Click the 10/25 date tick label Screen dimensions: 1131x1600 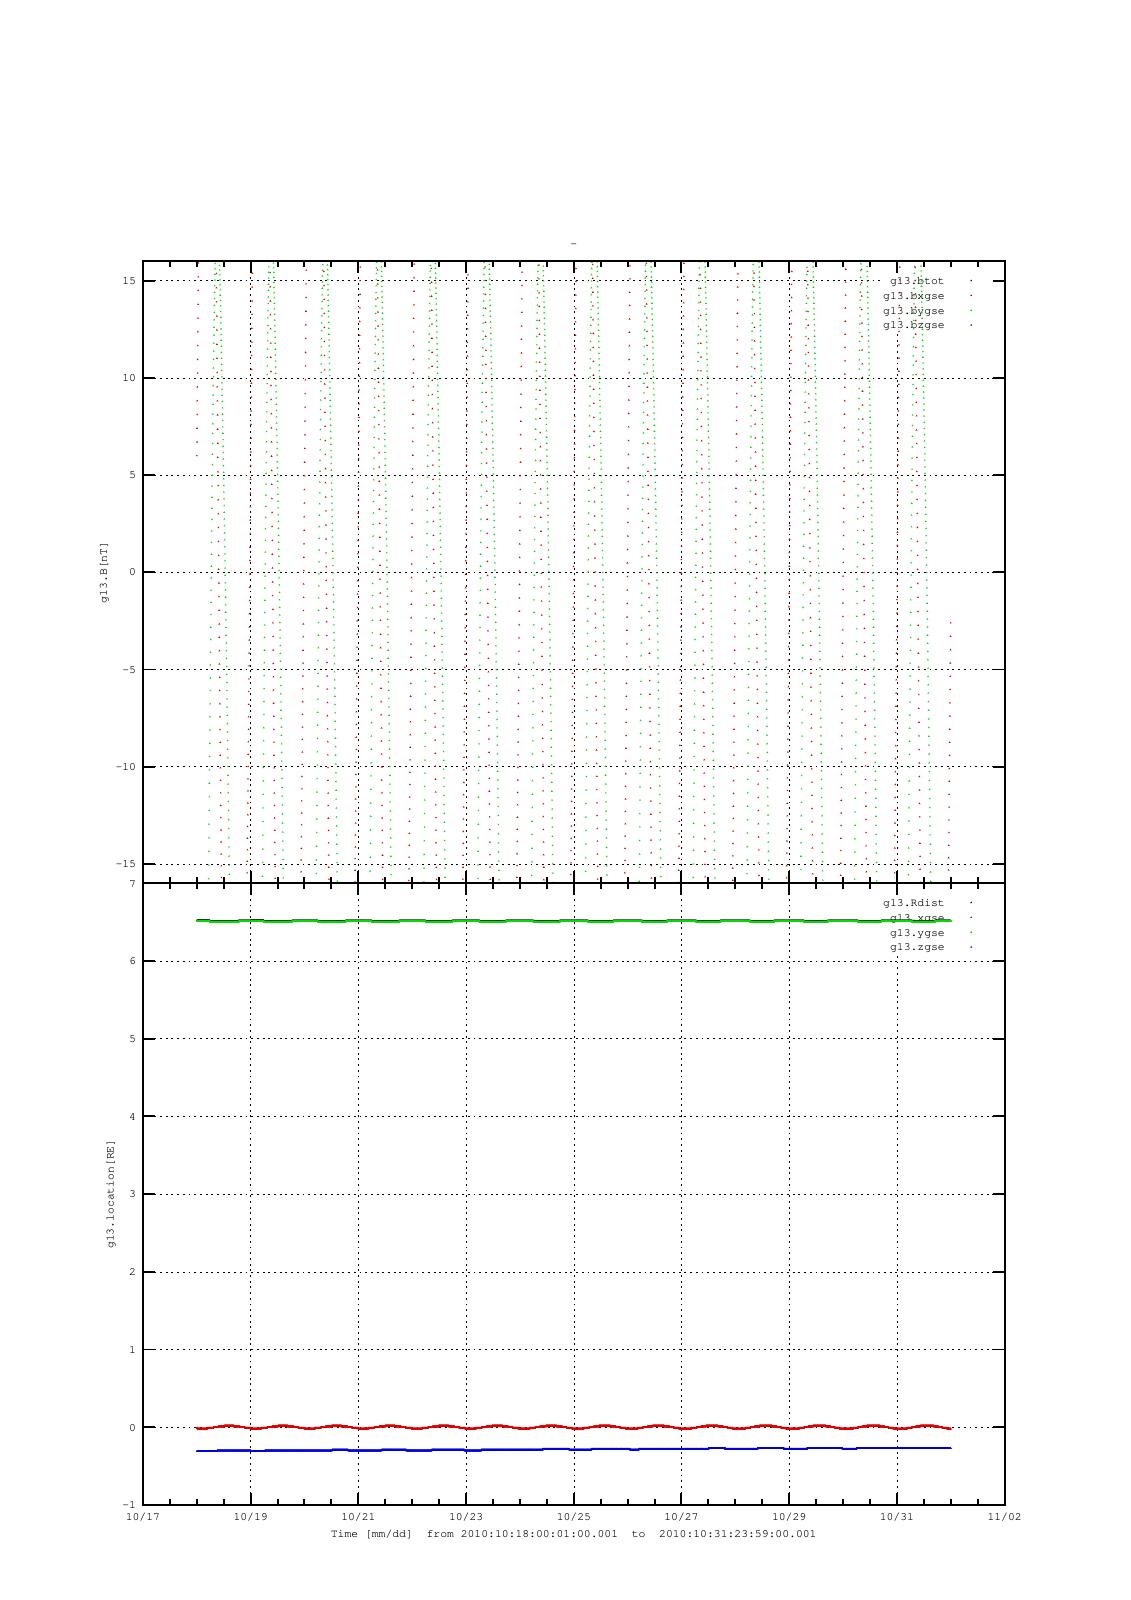[x=573, y=1517]
